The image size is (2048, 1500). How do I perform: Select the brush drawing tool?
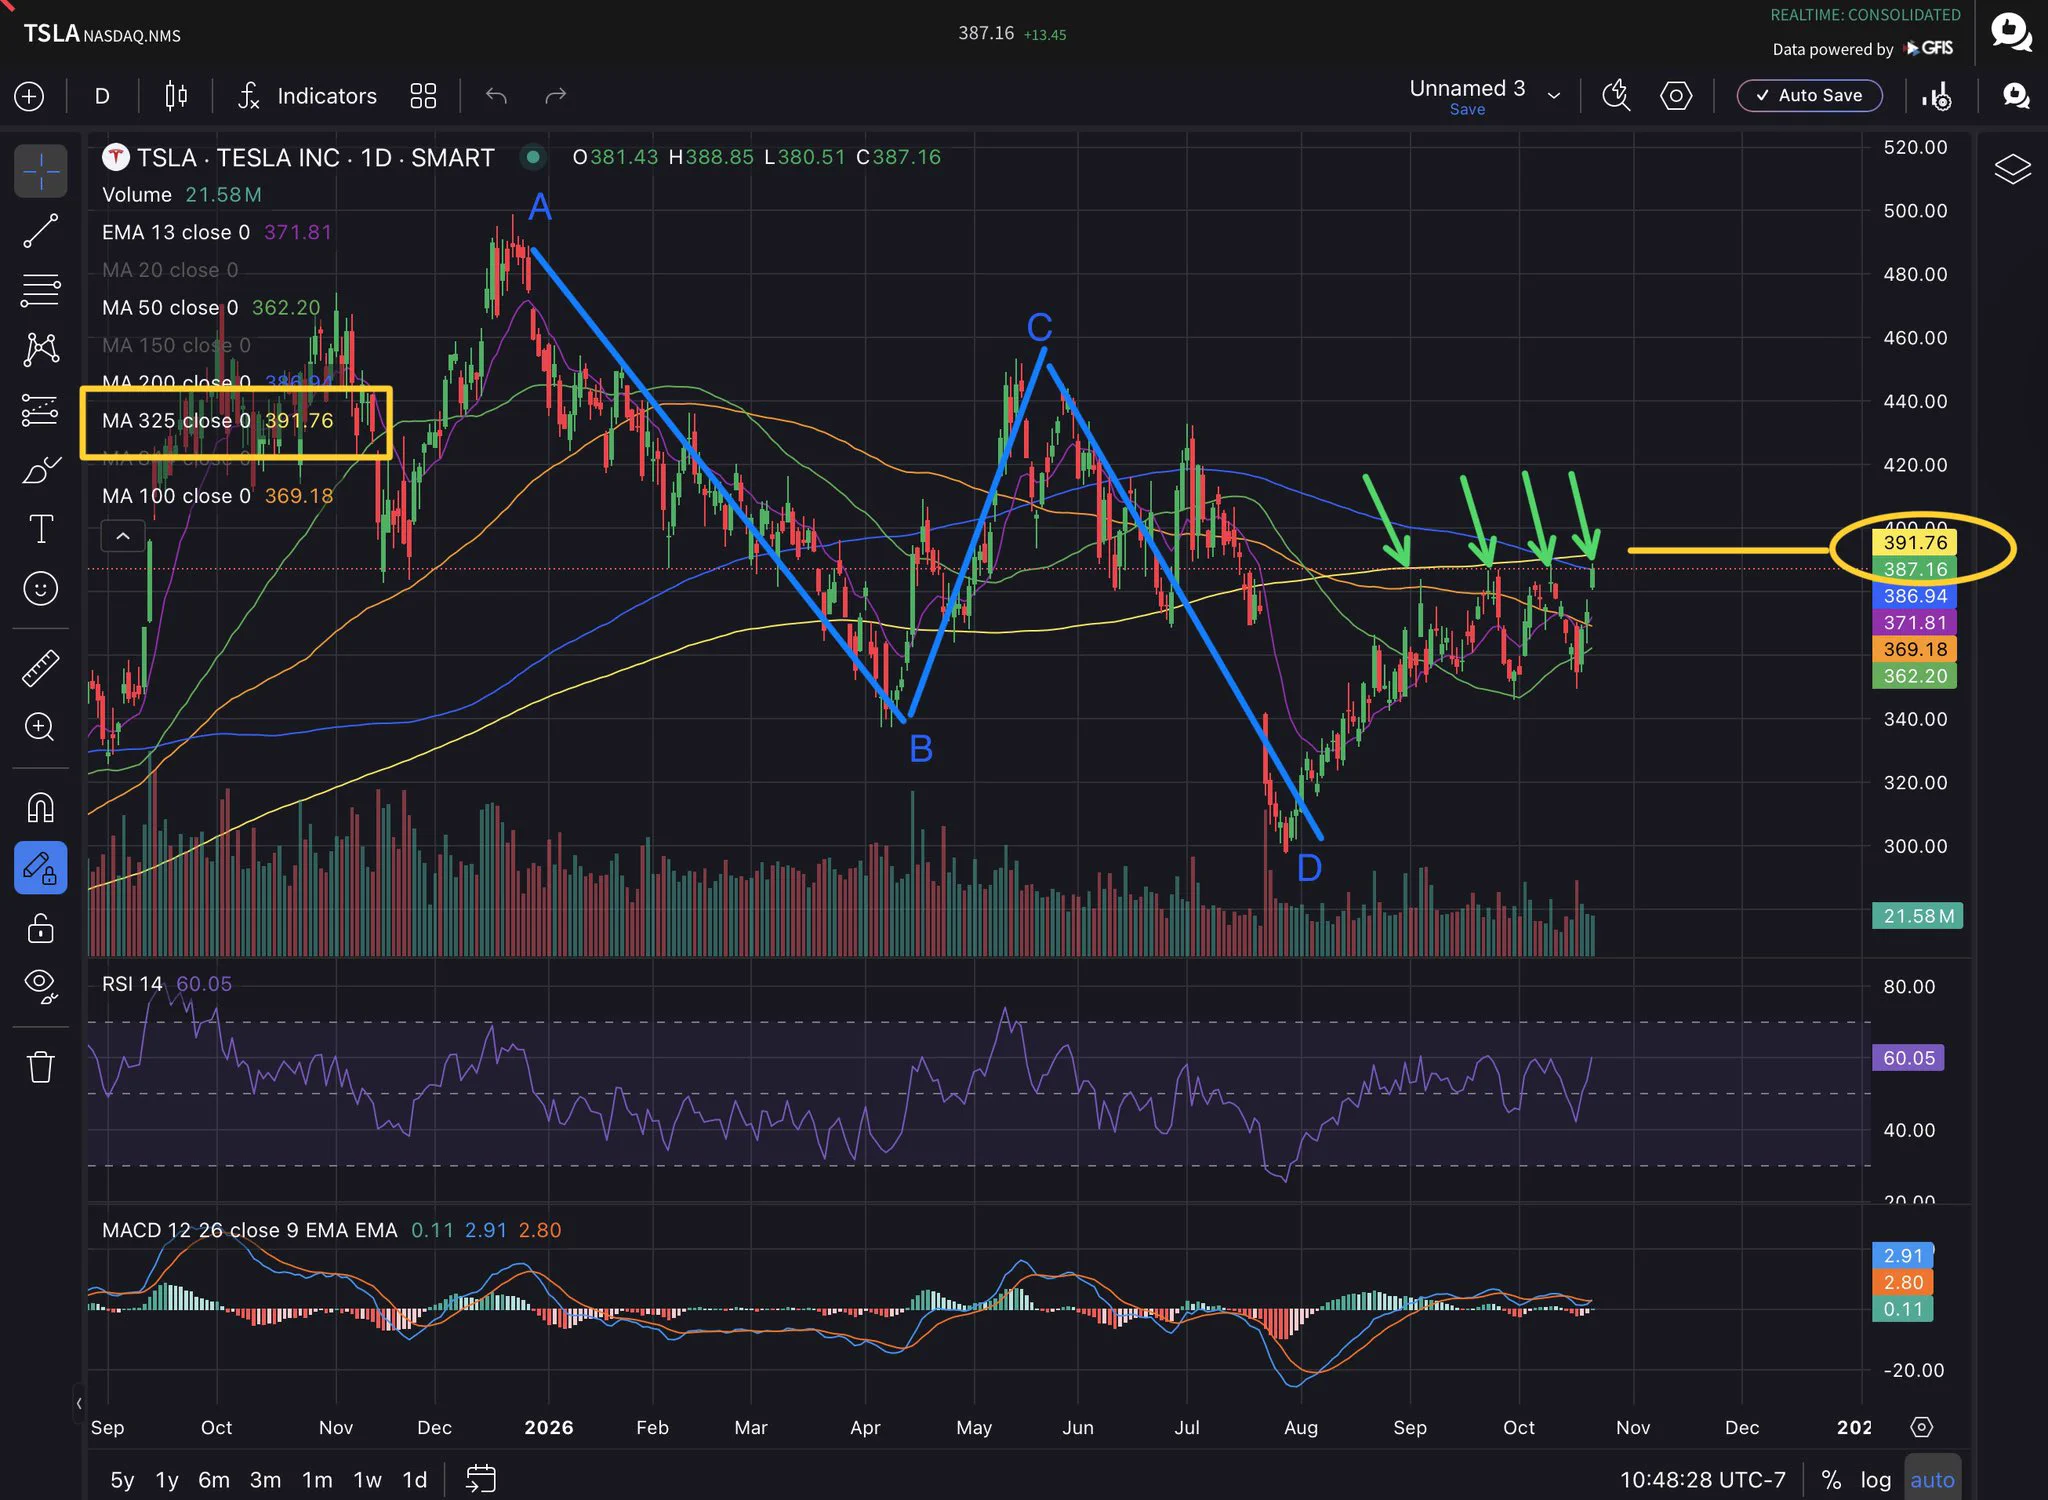[x=40, y=469]
